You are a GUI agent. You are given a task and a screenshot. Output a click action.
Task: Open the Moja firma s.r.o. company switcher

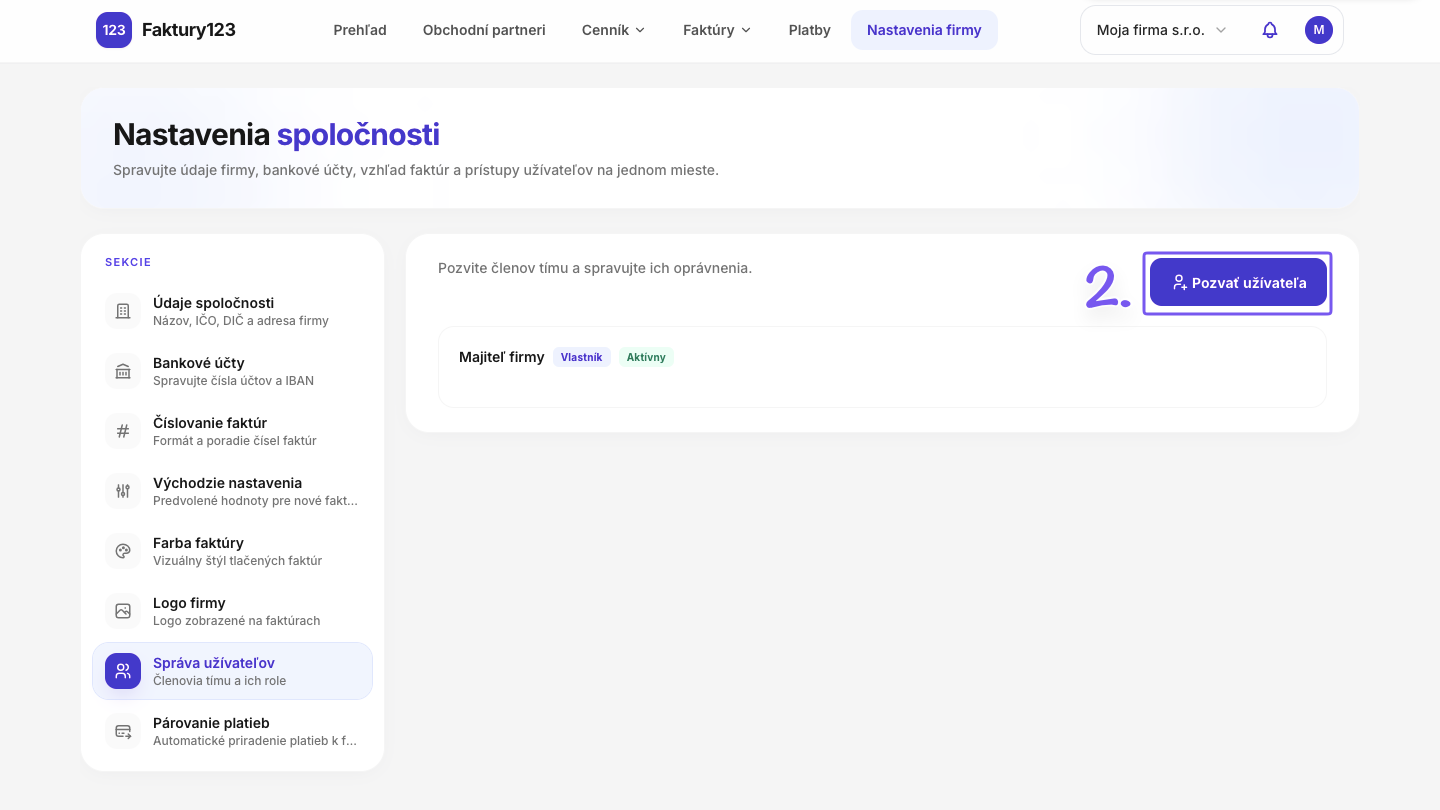click(x=1161, y=30)
